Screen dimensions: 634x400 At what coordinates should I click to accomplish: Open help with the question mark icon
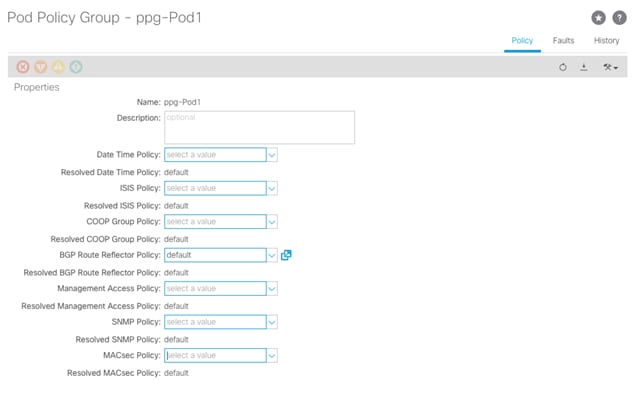[x=619, y=18]
